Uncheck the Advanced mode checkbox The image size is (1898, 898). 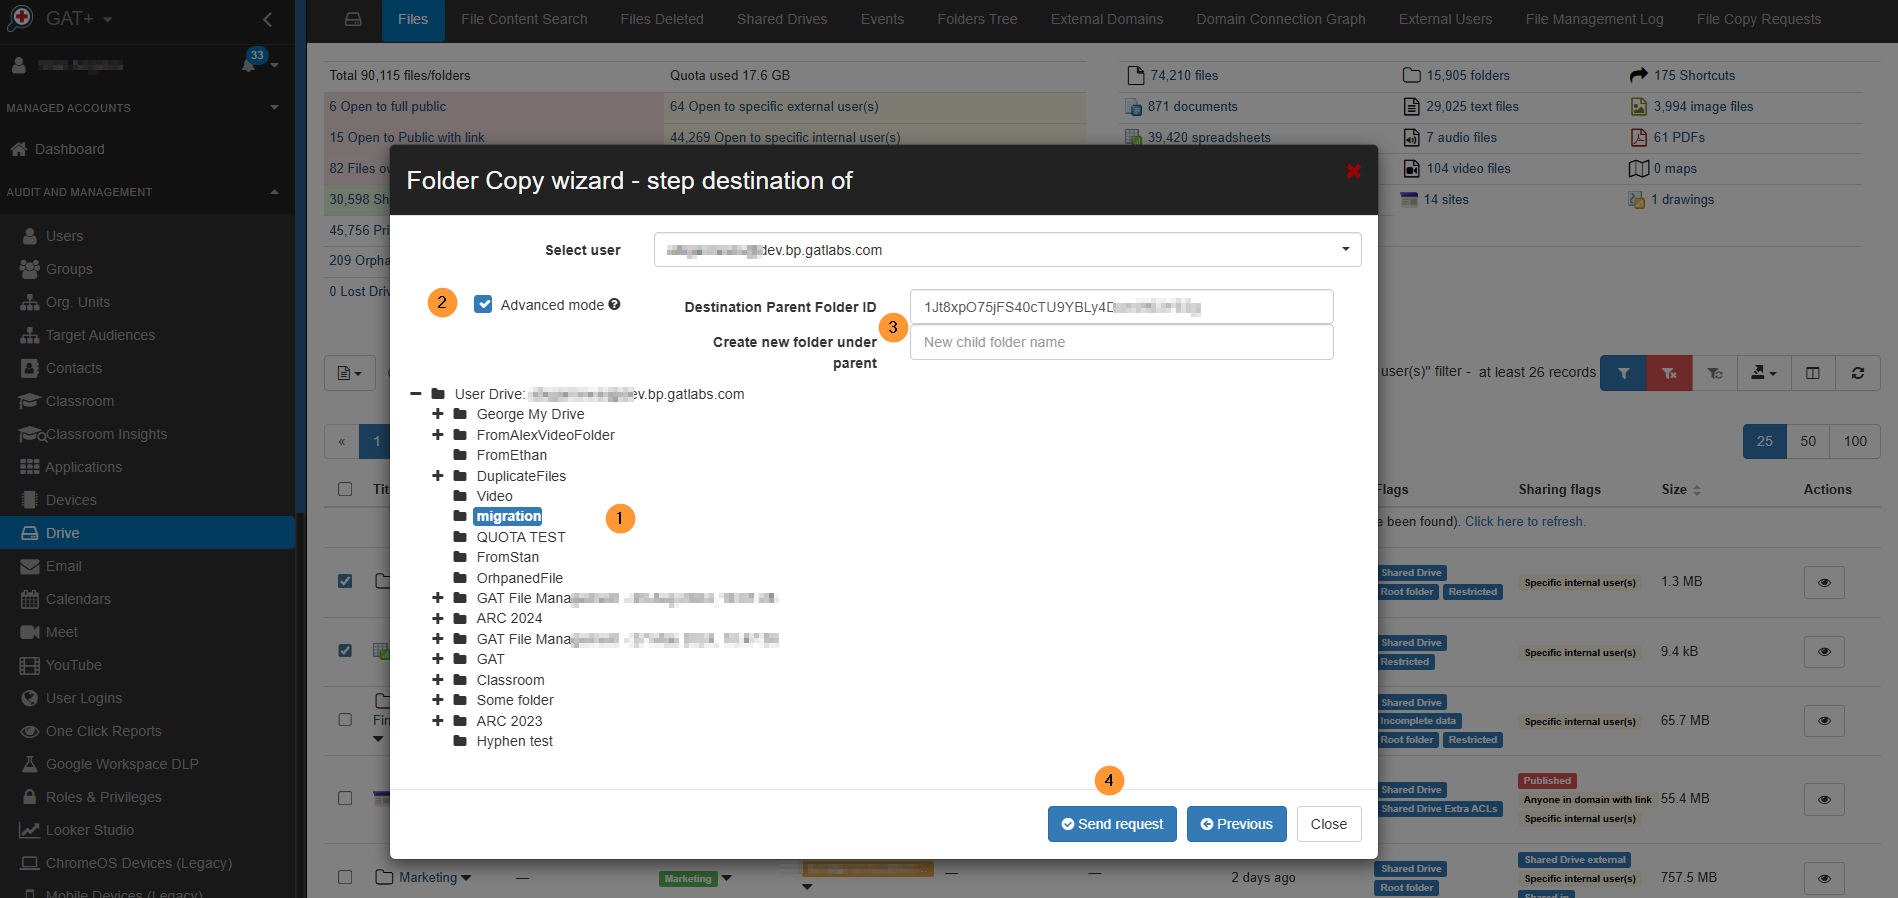(x=483, y=305)
